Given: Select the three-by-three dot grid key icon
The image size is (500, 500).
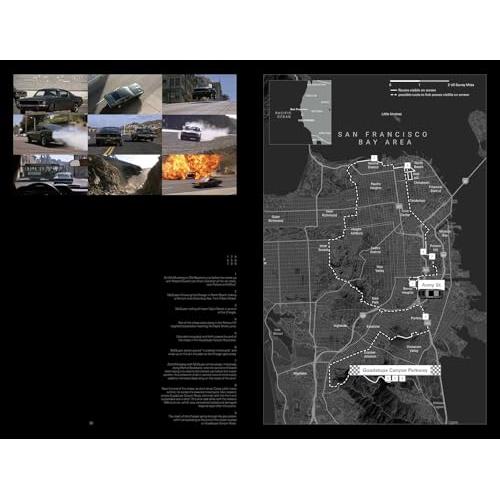Looking at the screenshot, I should coord(232,260).
